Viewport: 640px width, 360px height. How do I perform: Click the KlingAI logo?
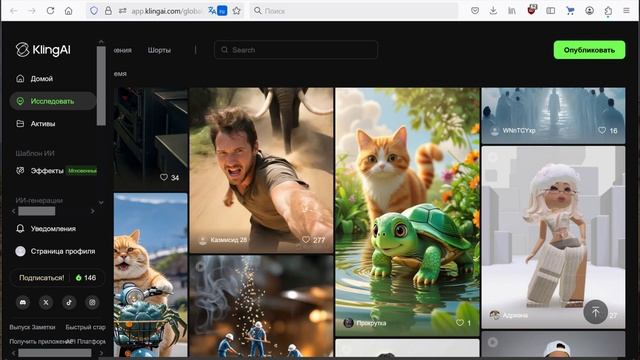(43, 50)
